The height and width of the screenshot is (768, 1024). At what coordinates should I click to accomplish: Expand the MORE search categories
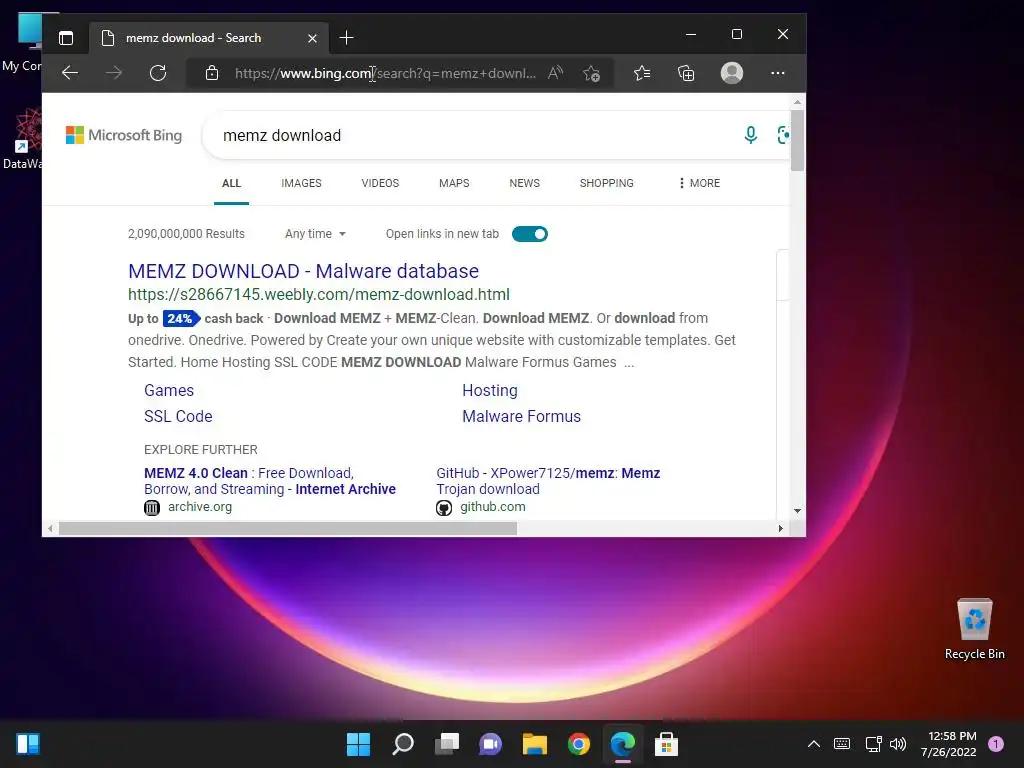click(699, 184)
